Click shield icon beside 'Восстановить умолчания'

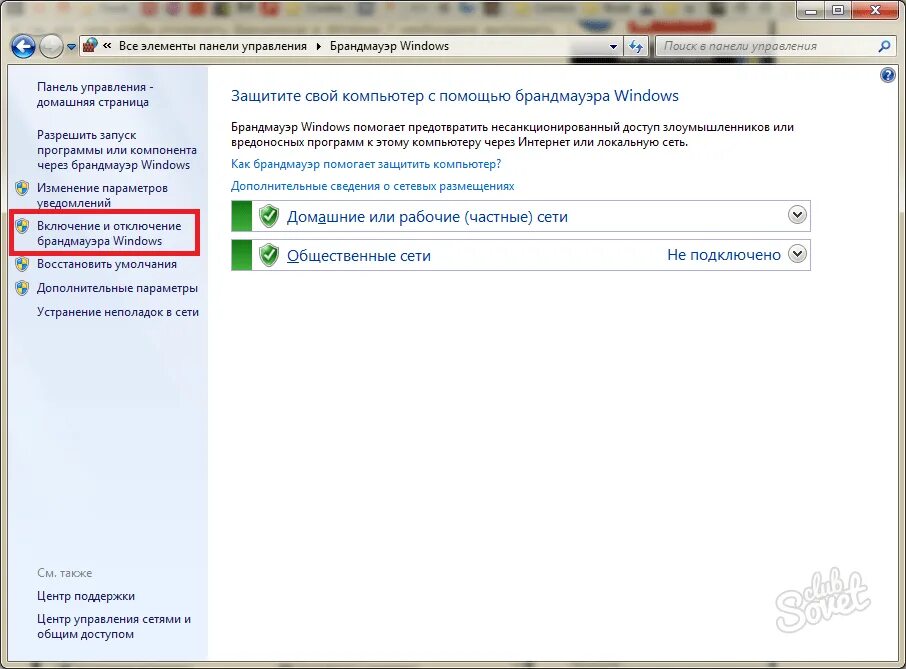22,264
